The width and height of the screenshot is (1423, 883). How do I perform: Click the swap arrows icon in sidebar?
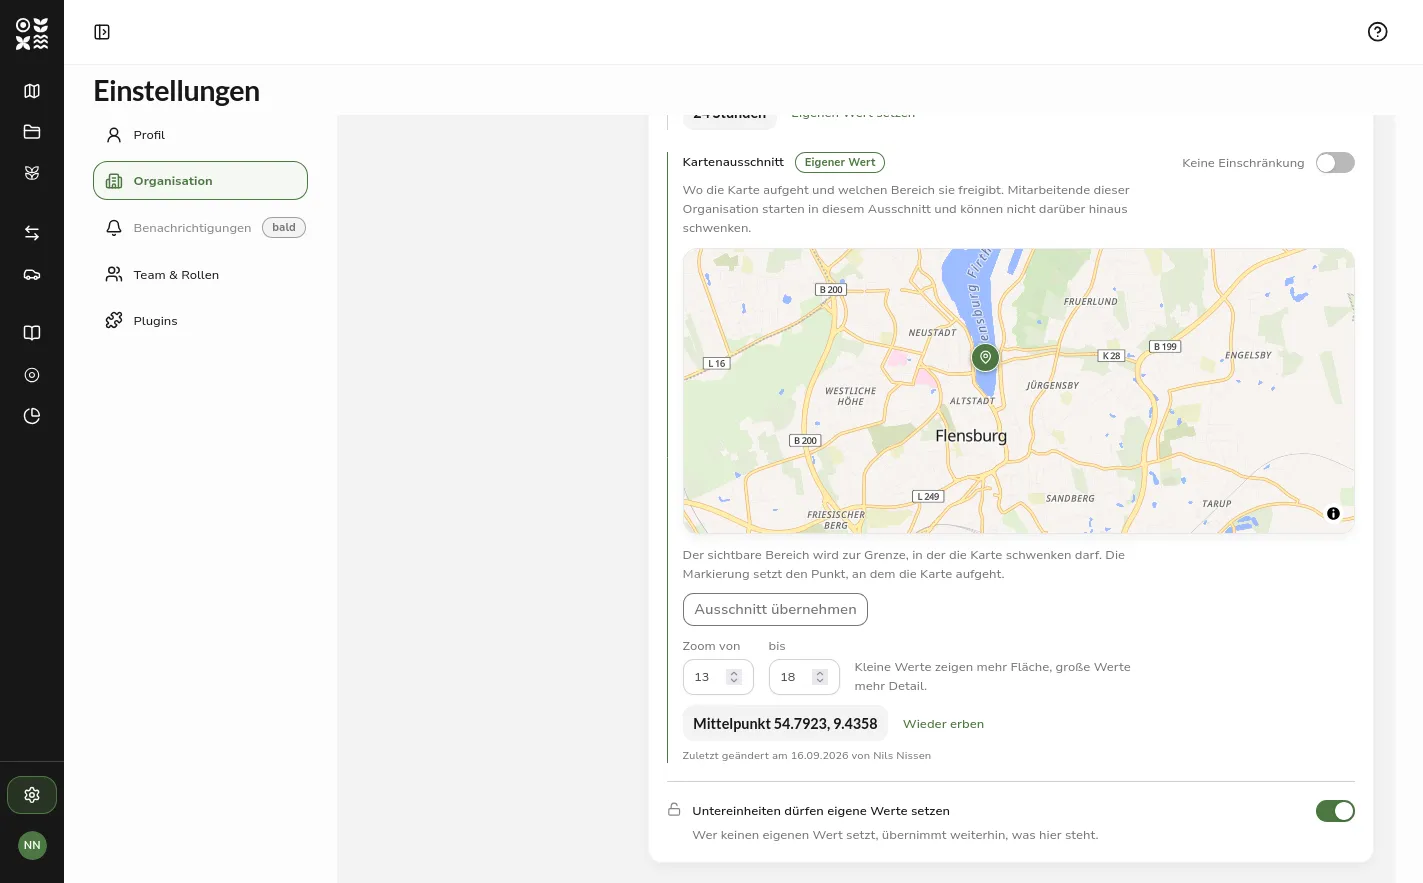pos(32,233)
